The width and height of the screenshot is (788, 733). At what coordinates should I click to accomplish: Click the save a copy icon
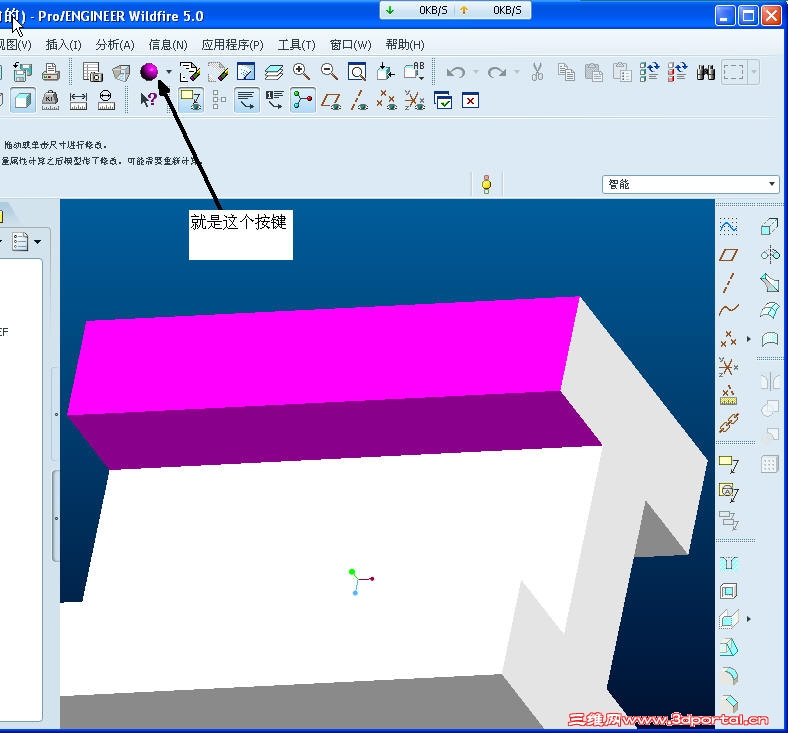22,72
